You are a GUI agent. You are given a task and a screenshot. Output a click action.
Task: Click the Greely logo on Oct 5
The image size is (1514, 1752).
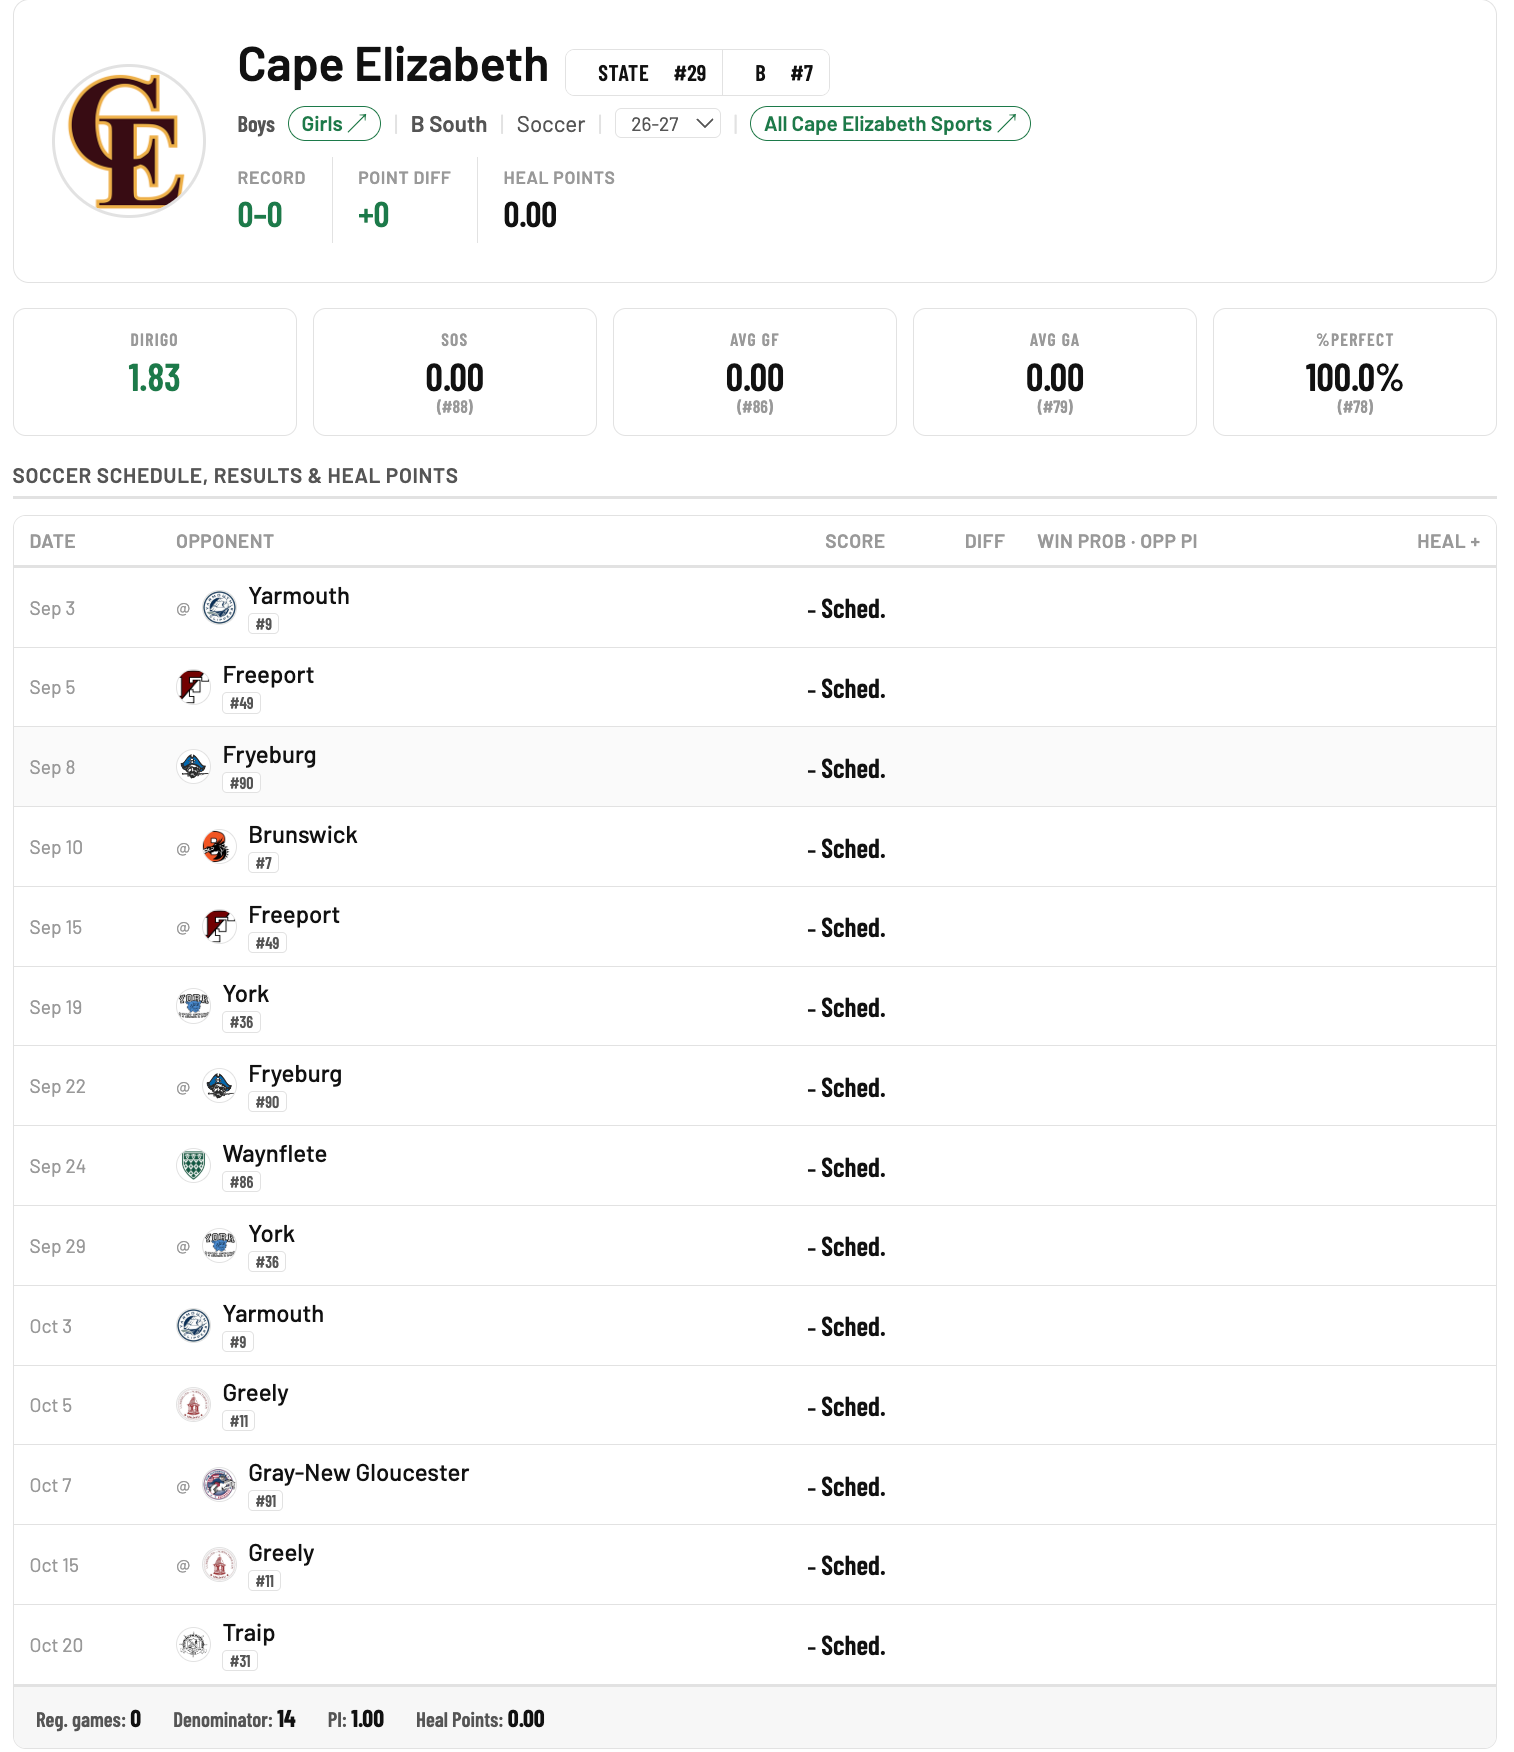click(193, 1405)
